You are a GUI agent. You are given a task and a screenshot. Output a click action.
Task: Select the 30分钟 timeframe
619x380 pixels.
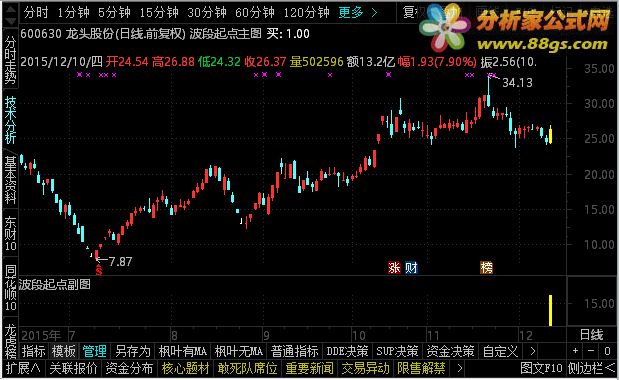point(207,13)
